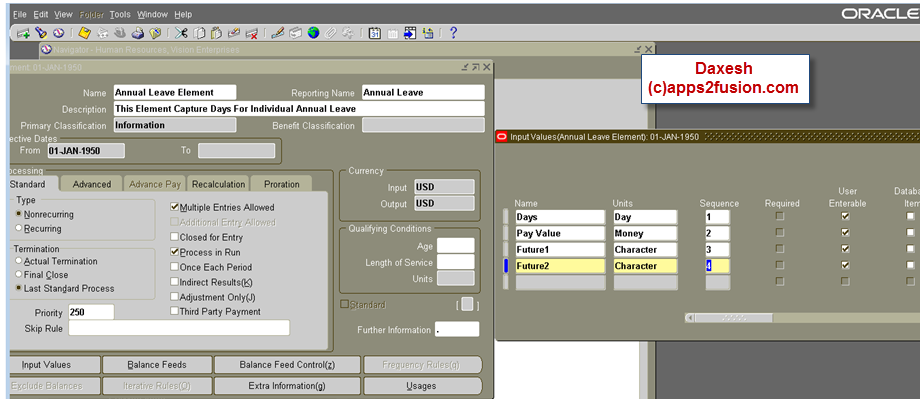920x399 pixels.
Task: Click the Units cell showing Money
Action: point(645,233)
